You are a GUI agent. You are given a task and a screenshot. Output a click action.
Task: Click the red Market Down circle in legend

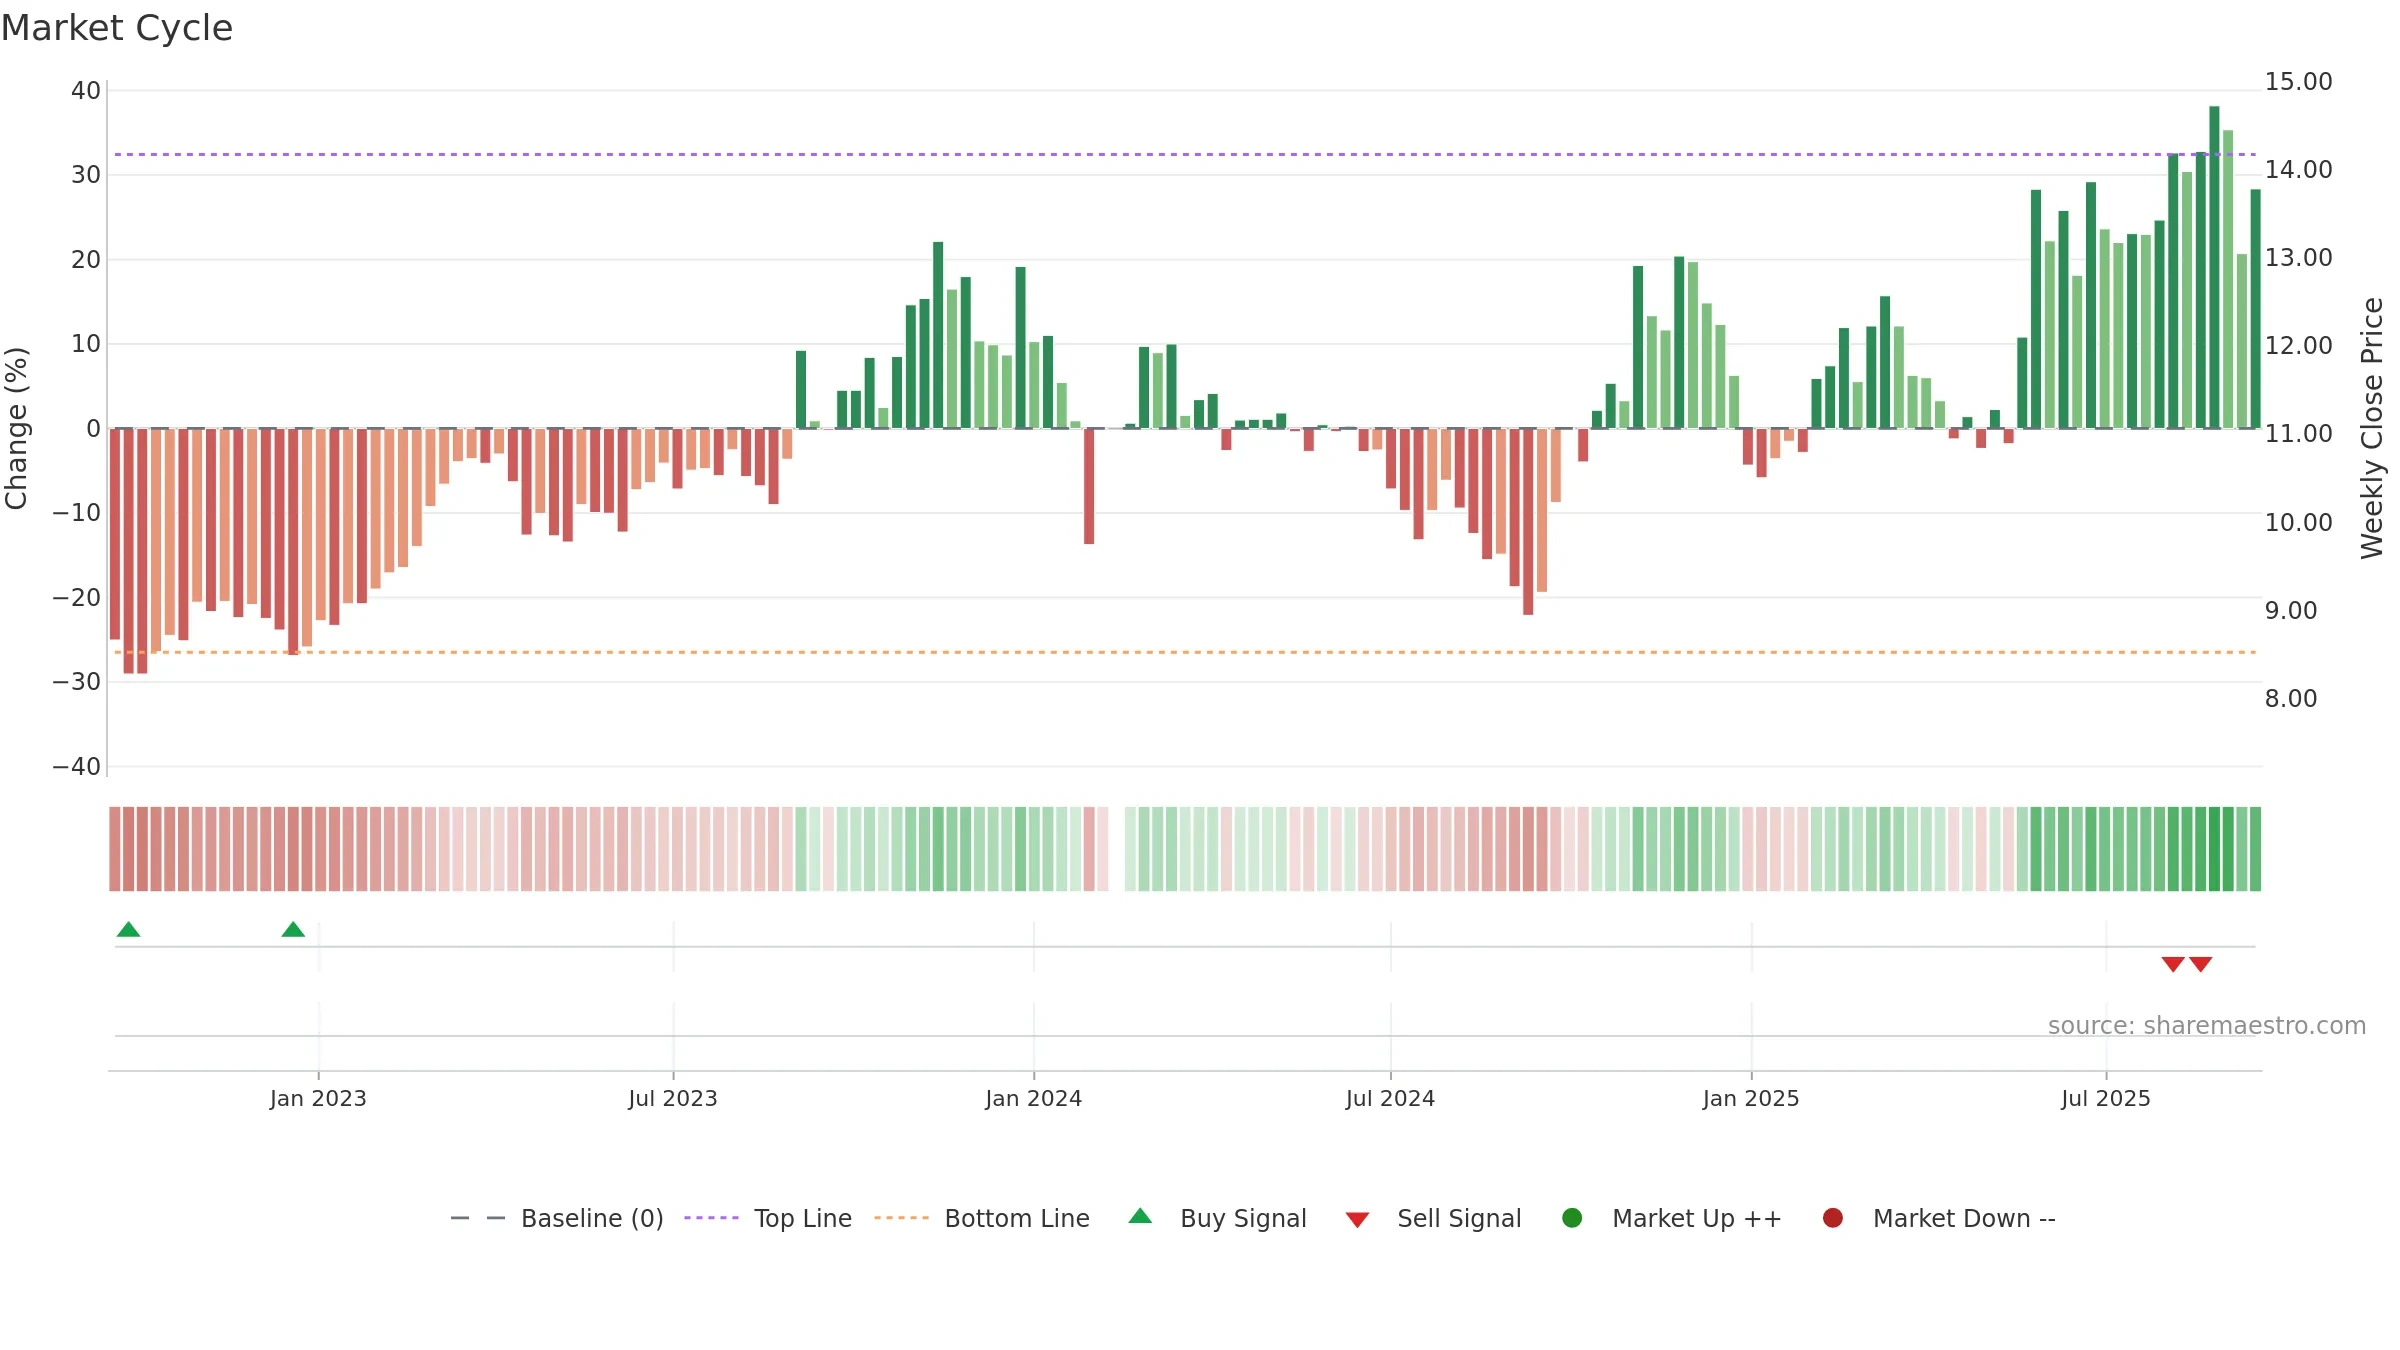(1833, 1218)
